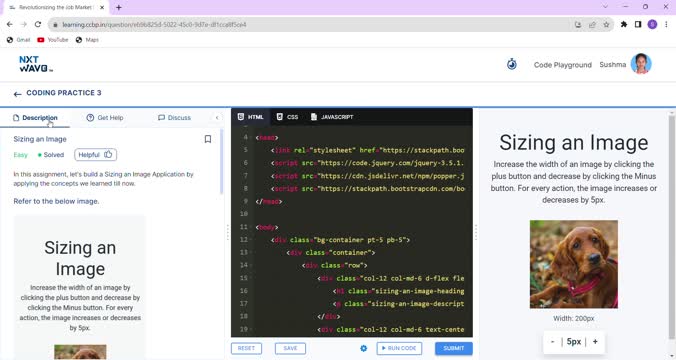Click the RUN CODE button
Image resolution: width=676 pixels, height=360 pixels.
[399, 348]
